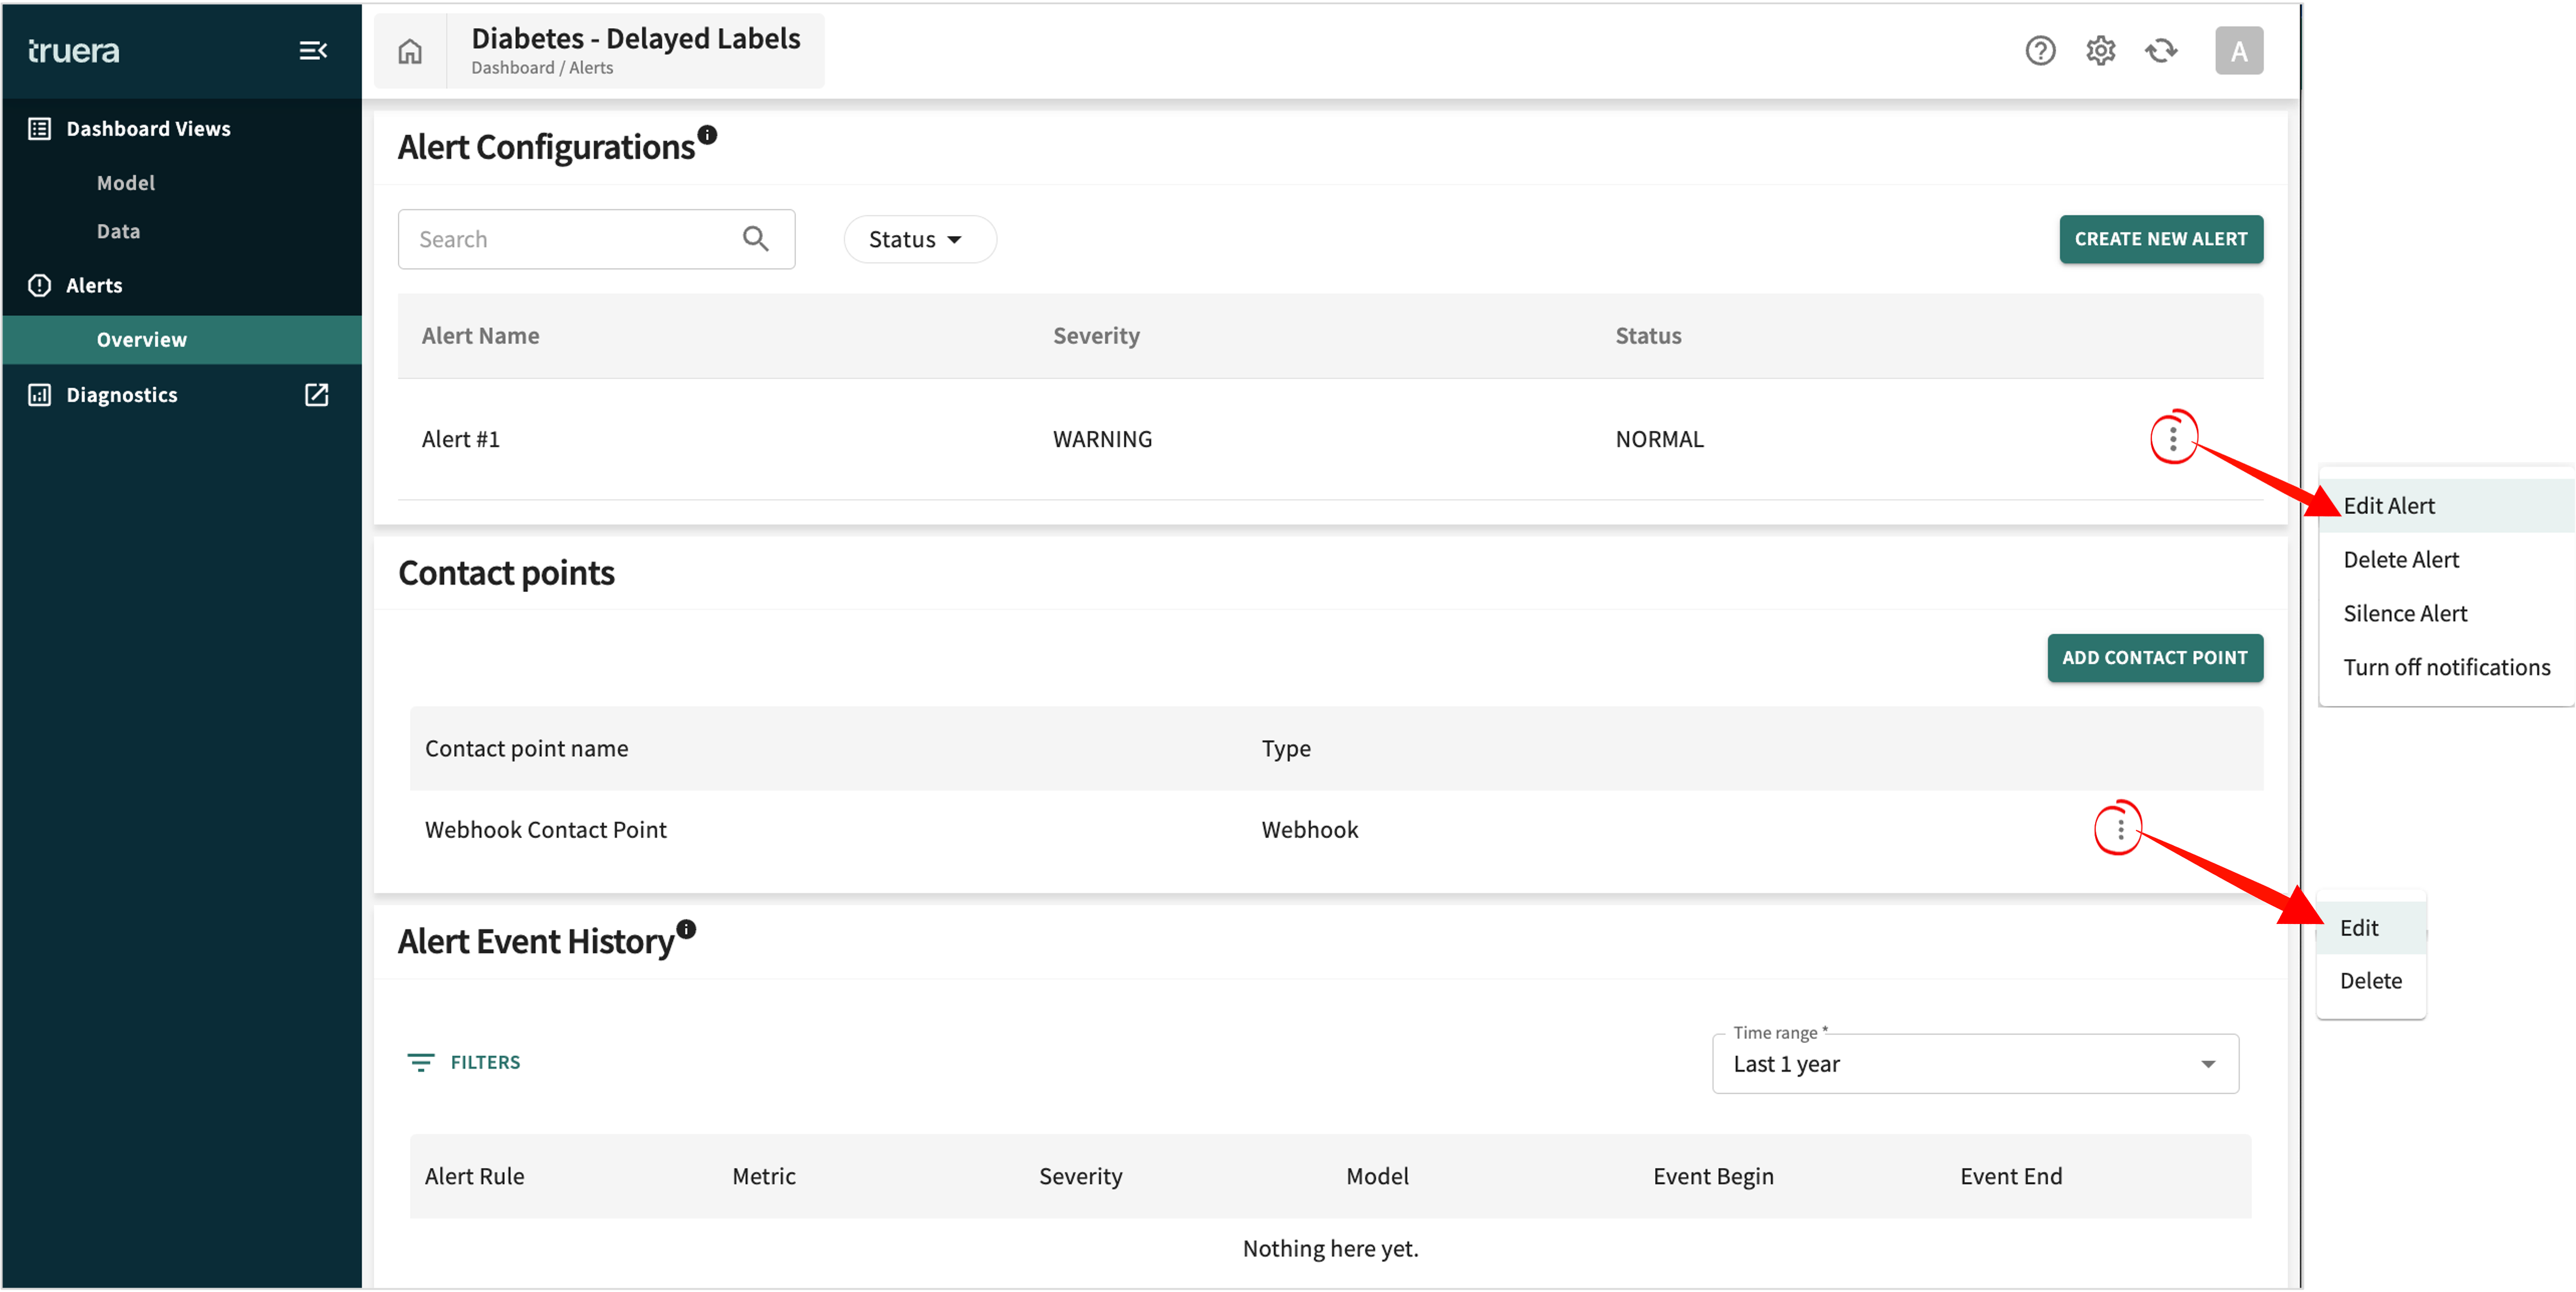
Task: Select Turn off notifications from context menu
Action: 2444,668
